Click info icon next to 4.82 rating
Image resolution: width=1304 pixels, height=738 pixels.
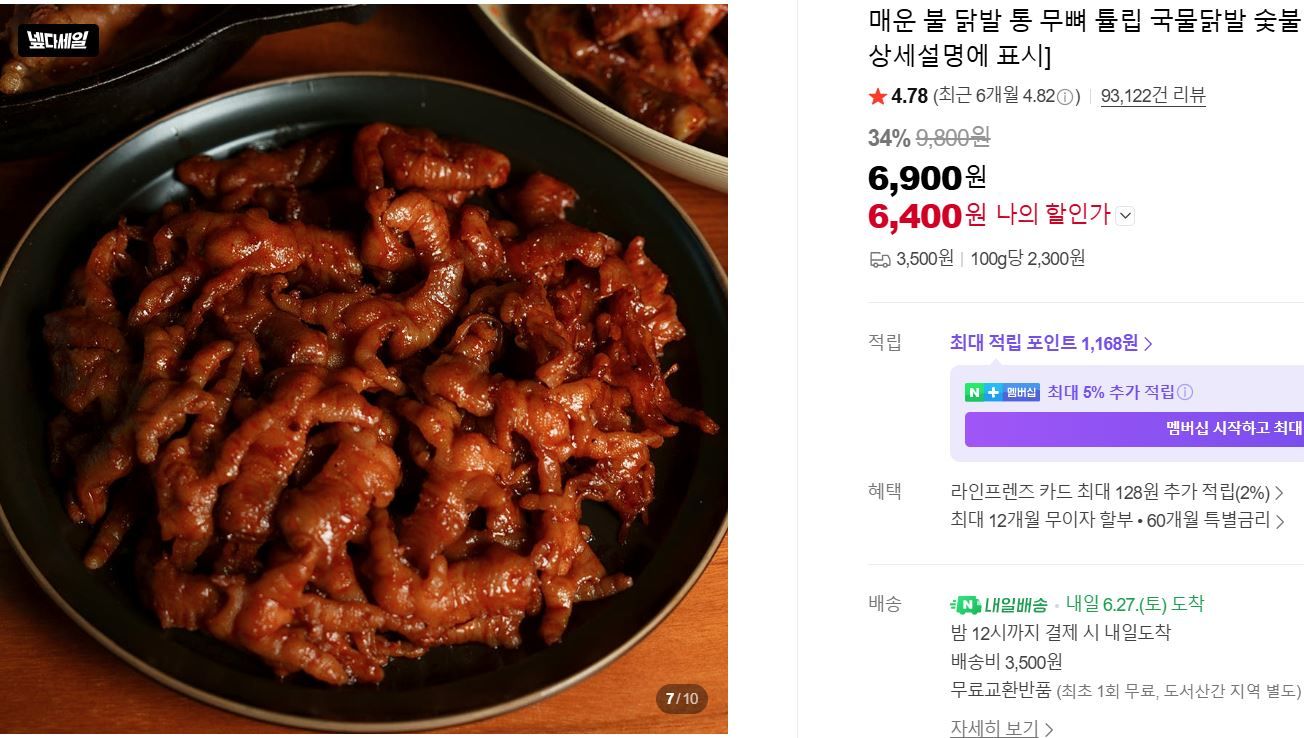(x=1066, y=97)
